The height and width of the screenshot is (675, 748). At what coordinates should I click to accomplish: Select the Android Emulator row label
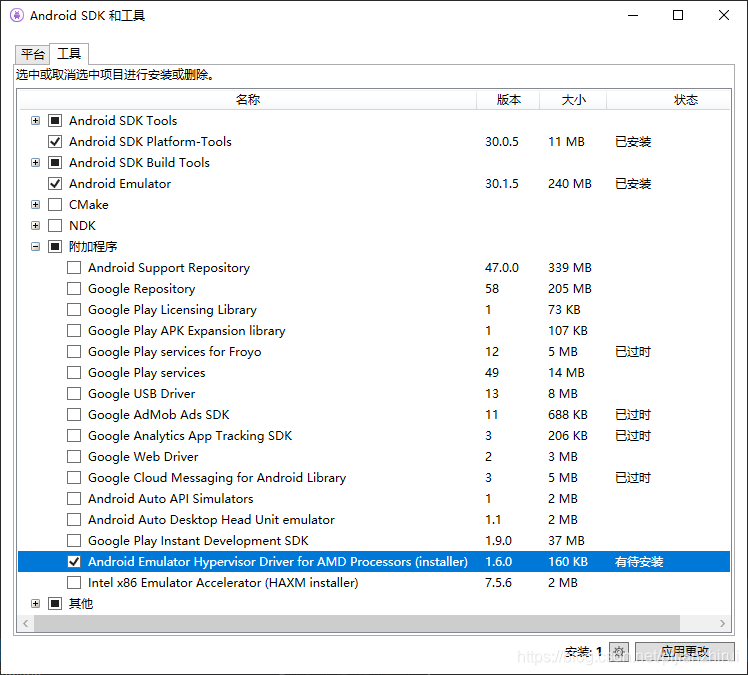click(120, 184)
